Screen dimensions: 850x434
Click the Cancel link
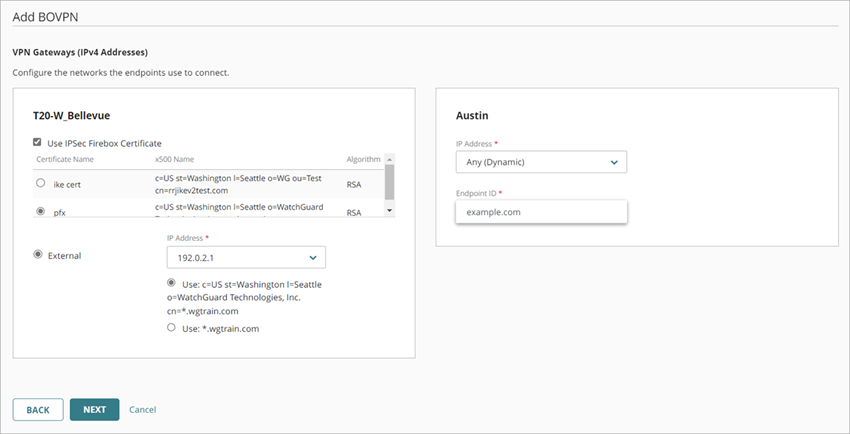click(x=143, y=410)
